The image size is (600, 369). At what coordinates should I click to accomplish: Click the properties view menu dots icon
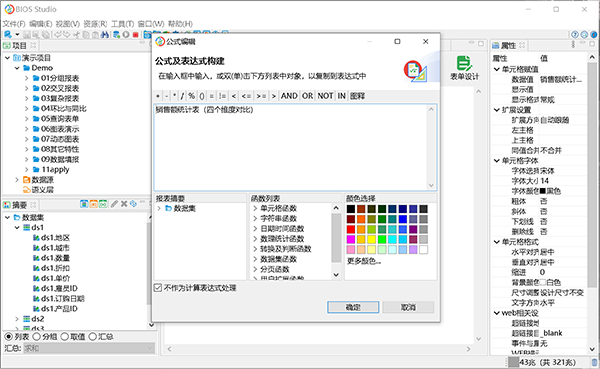click(573, 45)
